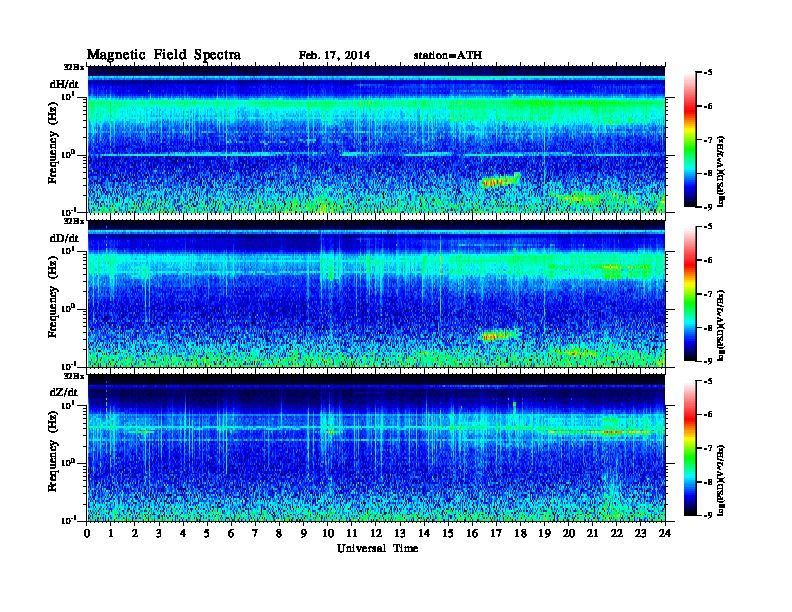Click the log(PSD) label of dZ/dt color bar
Viewport: 792px width, 612px height.
pos(722,479)
